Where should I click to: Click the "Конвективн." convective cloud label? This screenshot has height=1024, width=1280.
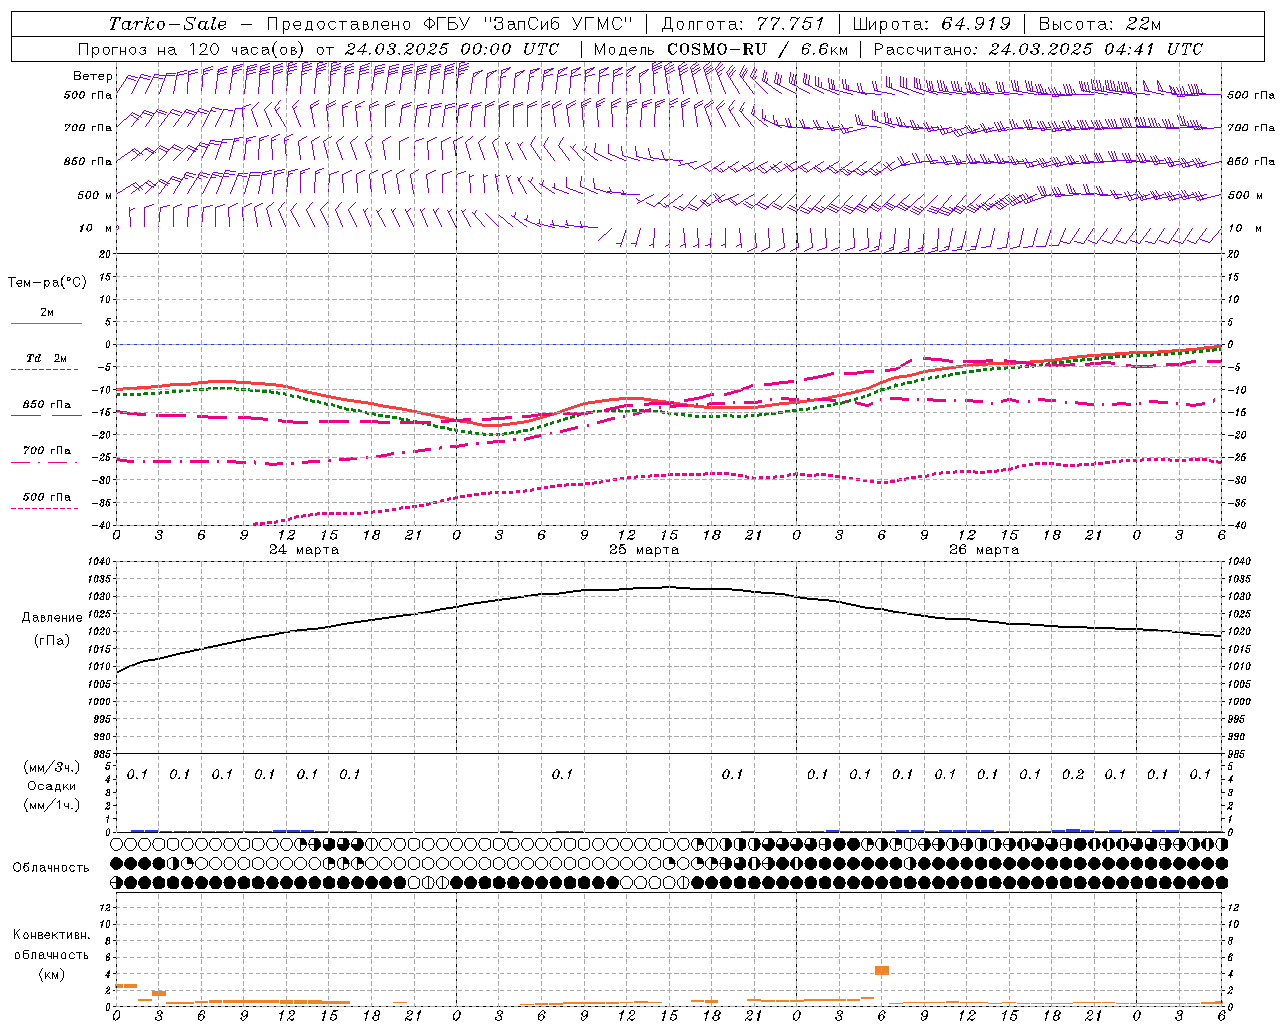(52, 935)
